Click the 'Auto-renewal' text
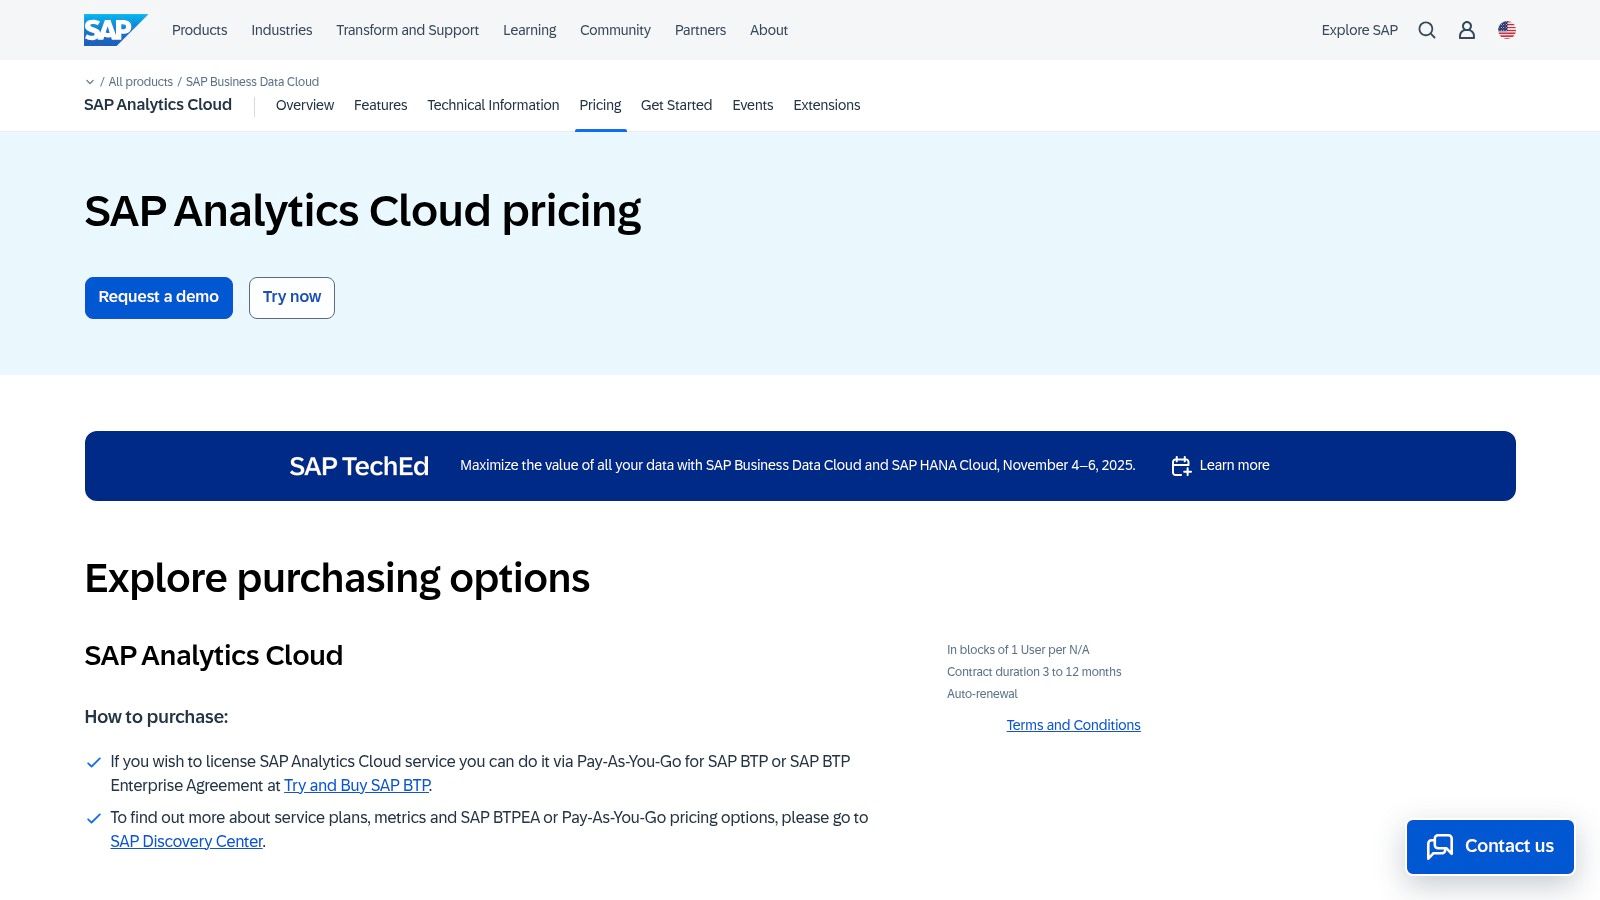Screen dimensions: 1600x900 (982, 694)
